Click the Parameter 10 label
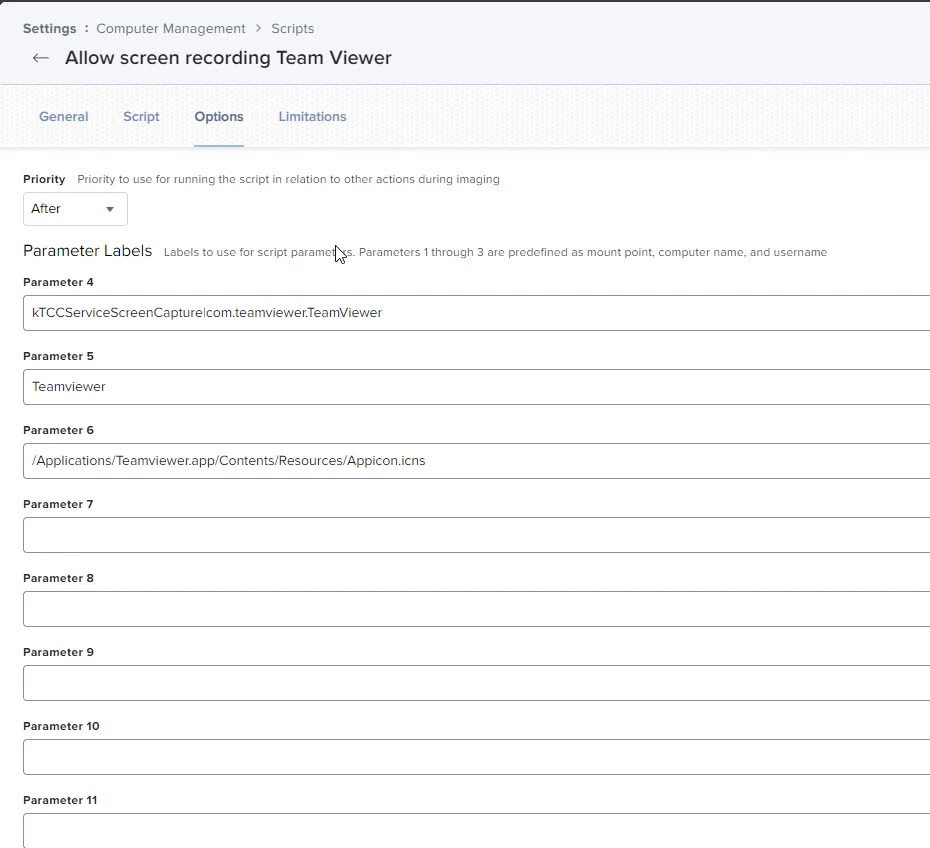This screenshot has height=848, width=930. point(61,726)
